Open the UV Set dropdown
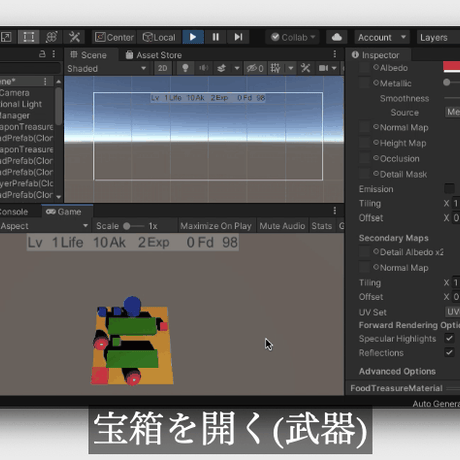Viewport: 460px width, 460px height. coord(452,312)
